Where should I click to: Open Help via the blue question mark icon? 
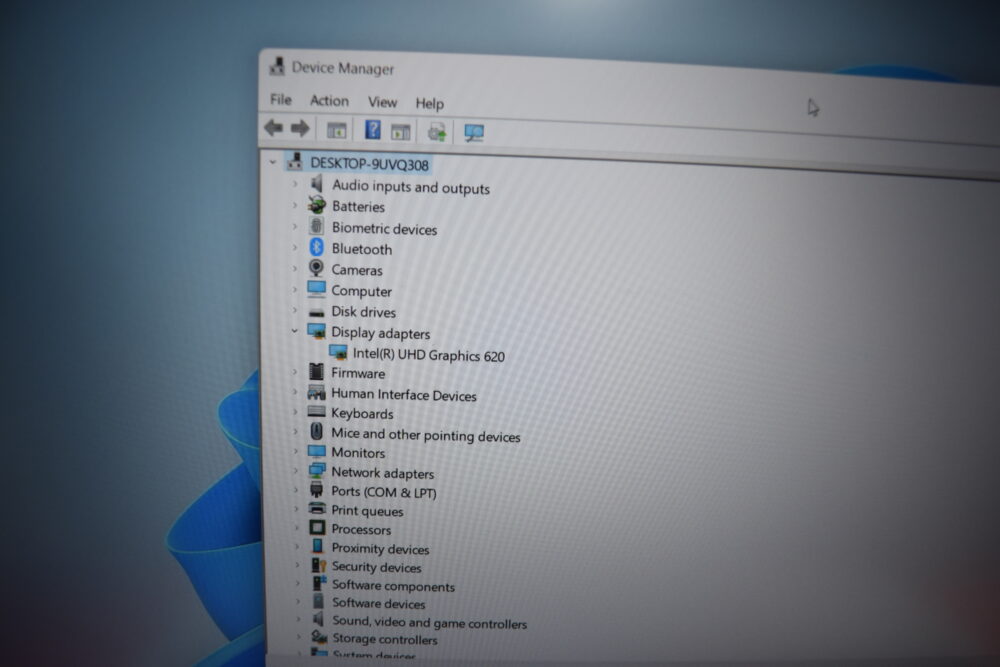point(373,130)
